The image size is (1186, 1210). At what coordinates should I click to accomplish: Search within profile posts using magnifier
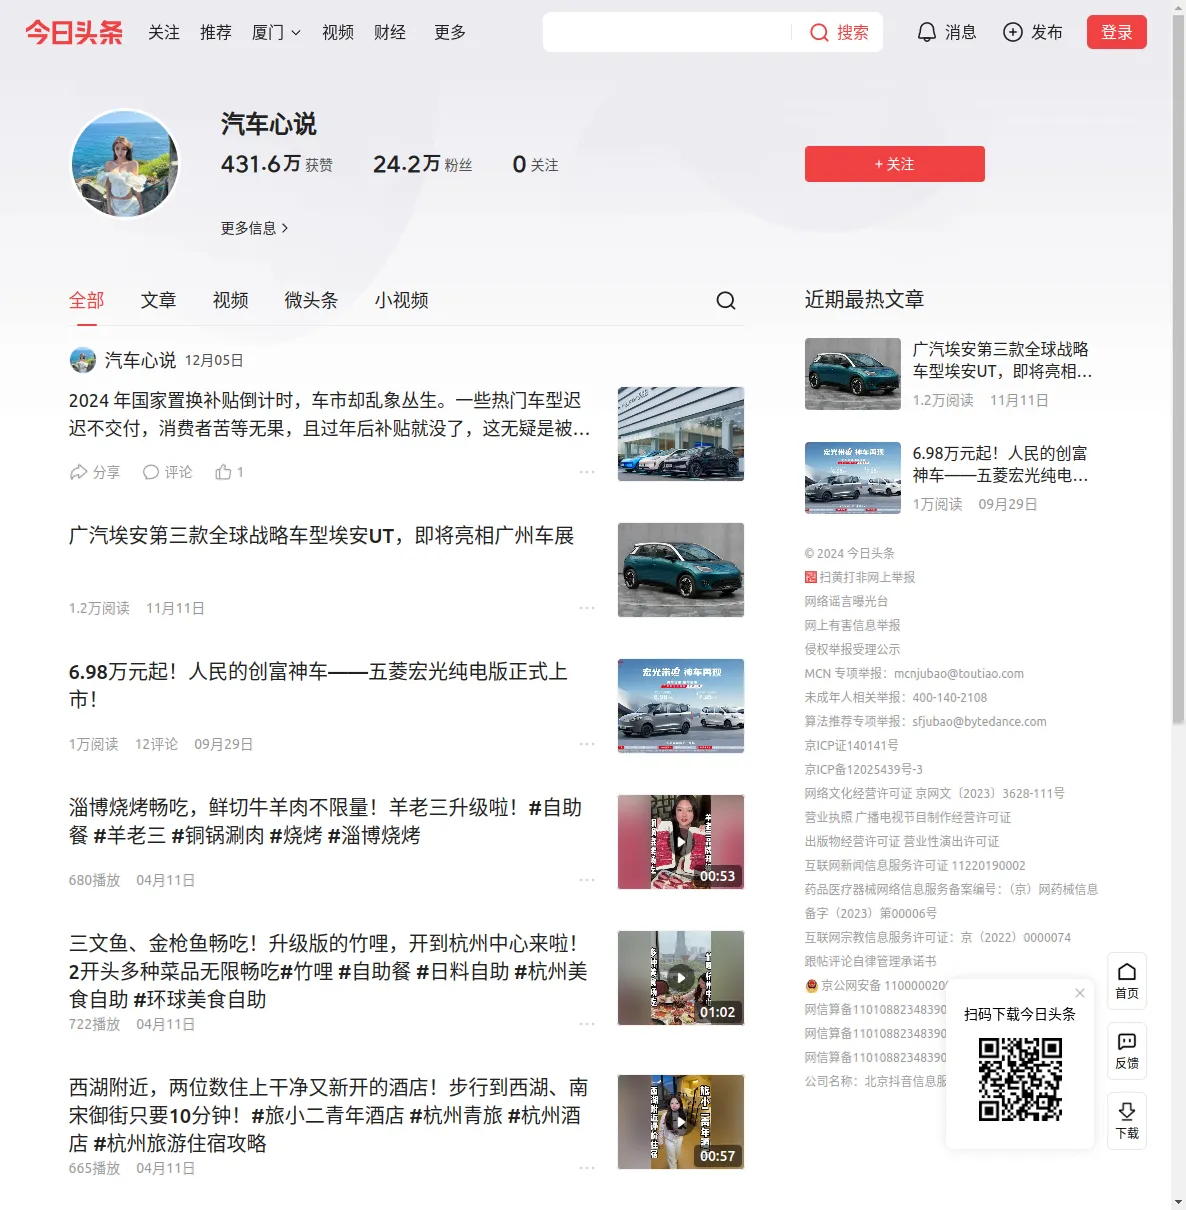coord(726,300)
